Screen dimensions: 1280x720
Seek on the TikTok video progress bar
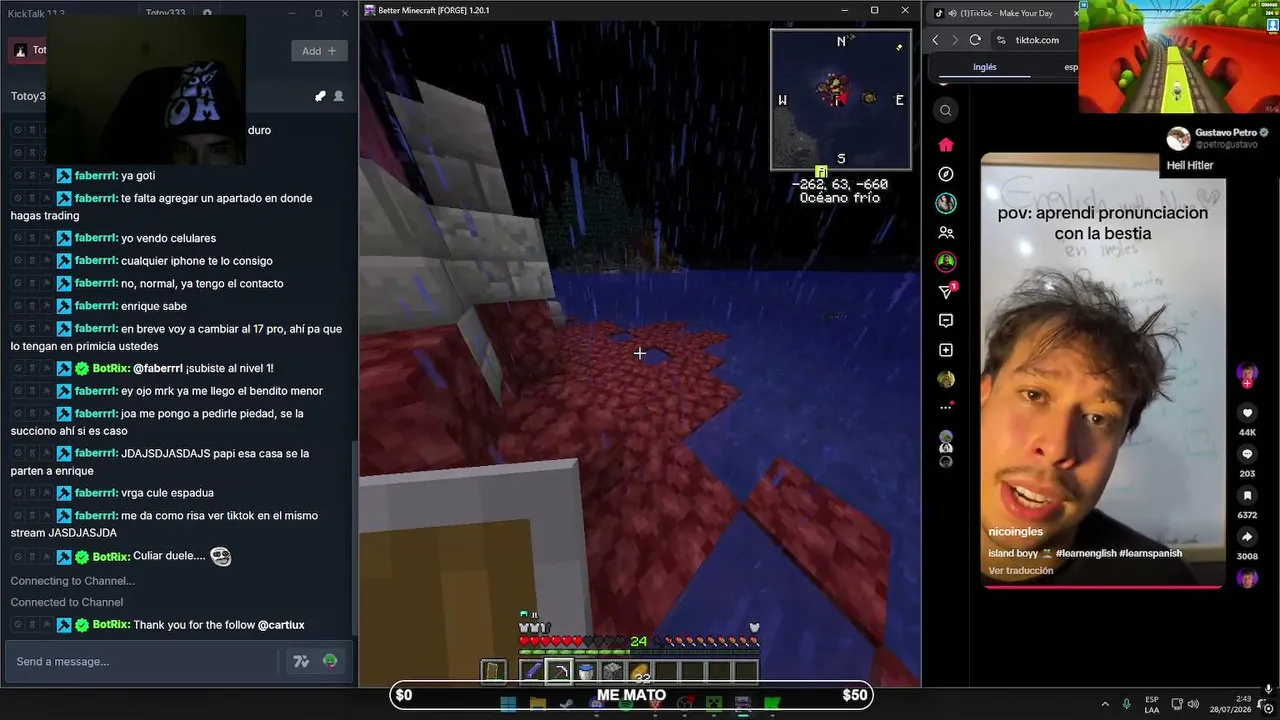click(1102, 587)
